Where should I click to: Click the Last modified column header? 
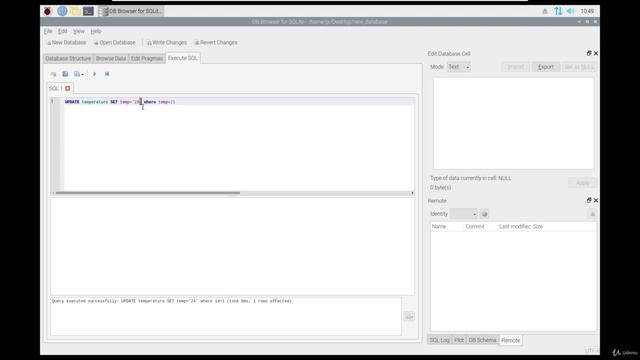pos(515,227)
